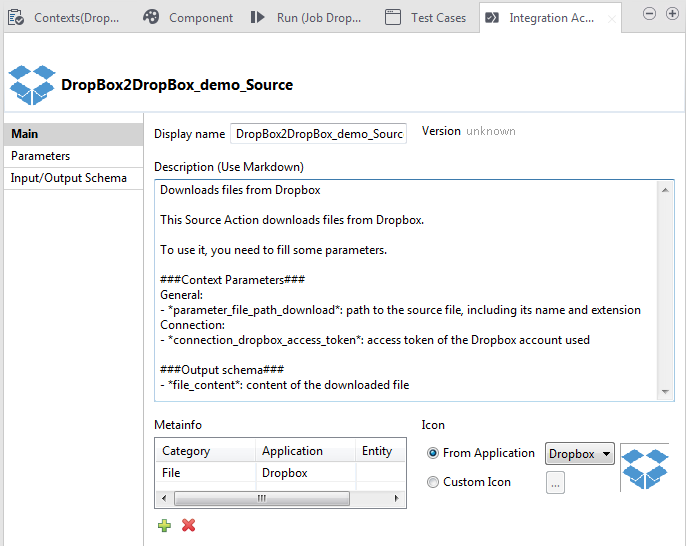Delete metainfo row with red X
Viewport: 686px width, 546px height.
coord(189,525)
